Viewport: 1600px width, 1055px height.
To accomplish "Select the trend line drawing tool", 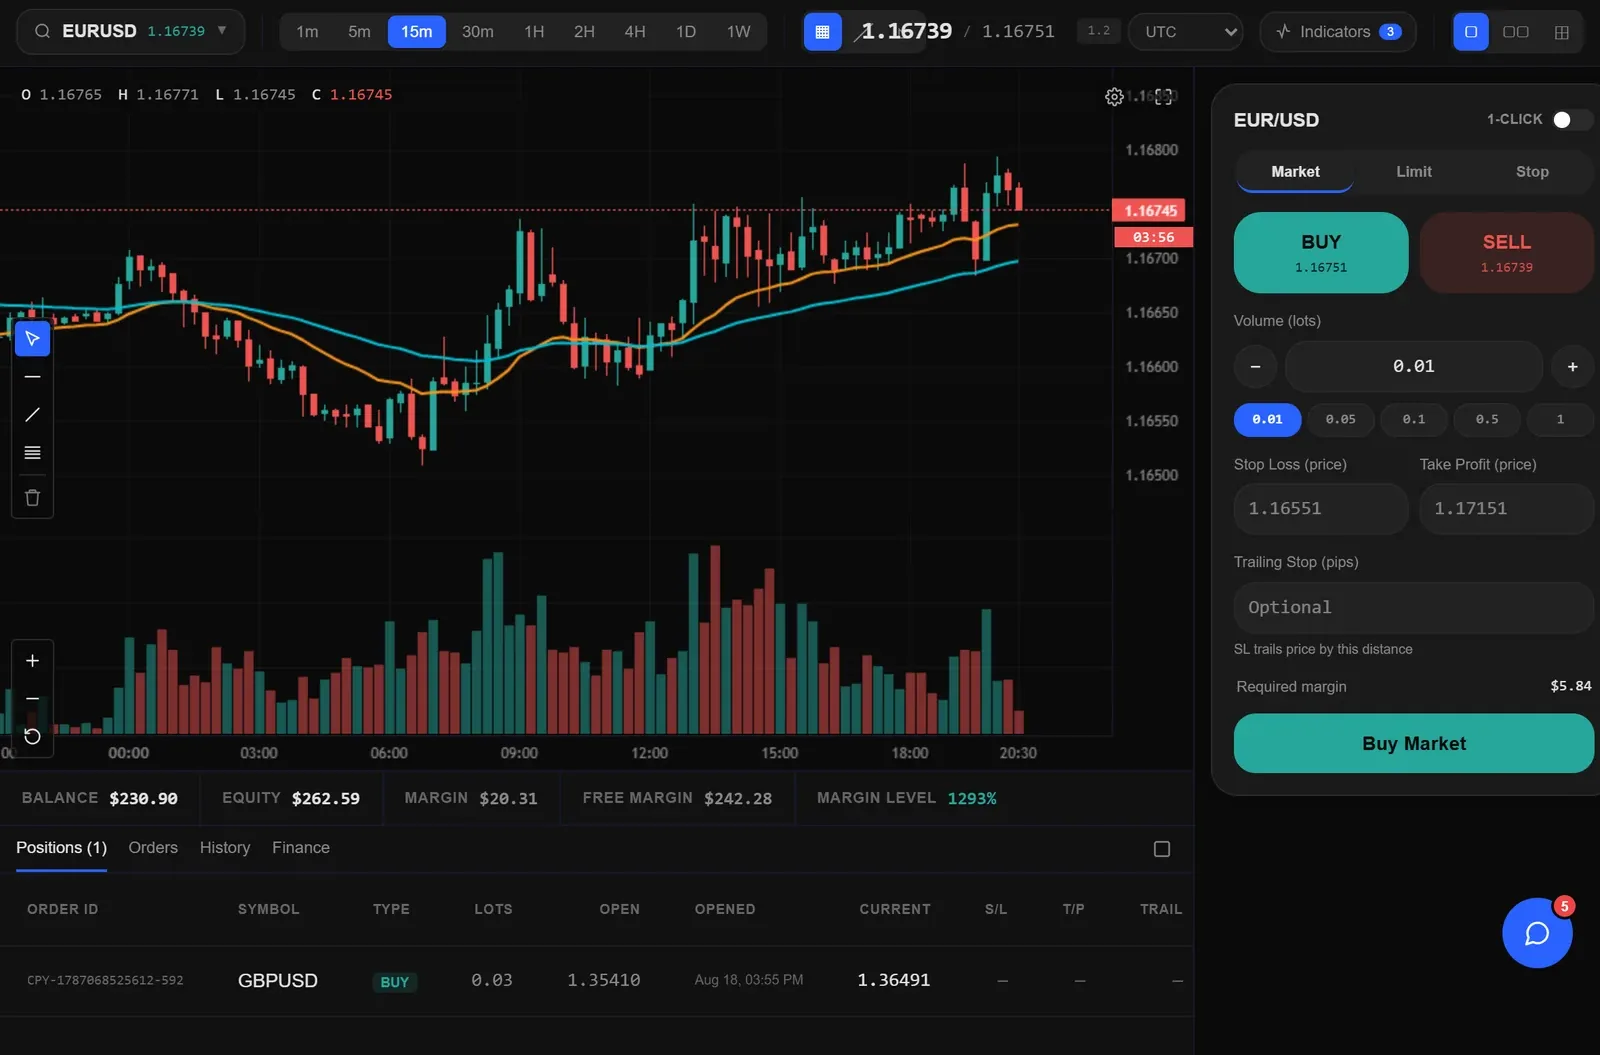I will [32, 414].
